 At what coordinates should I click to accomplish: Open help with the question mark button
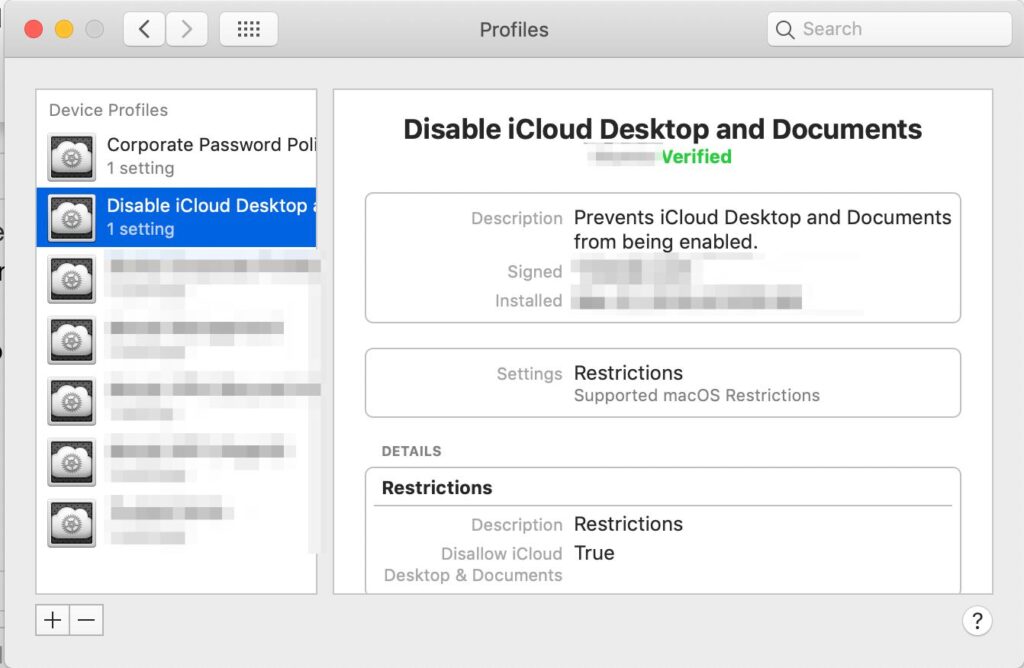[x=977, y=621]
